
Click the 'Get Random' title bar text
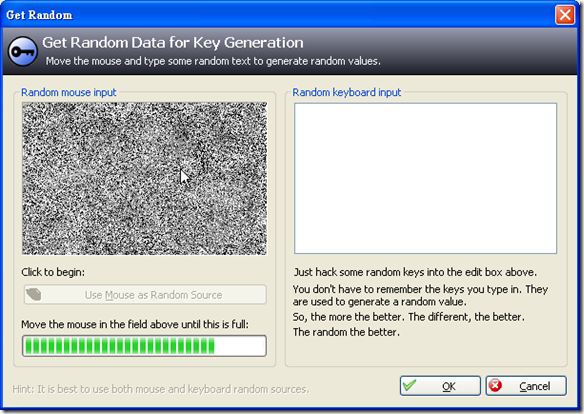tap(39, 15)
